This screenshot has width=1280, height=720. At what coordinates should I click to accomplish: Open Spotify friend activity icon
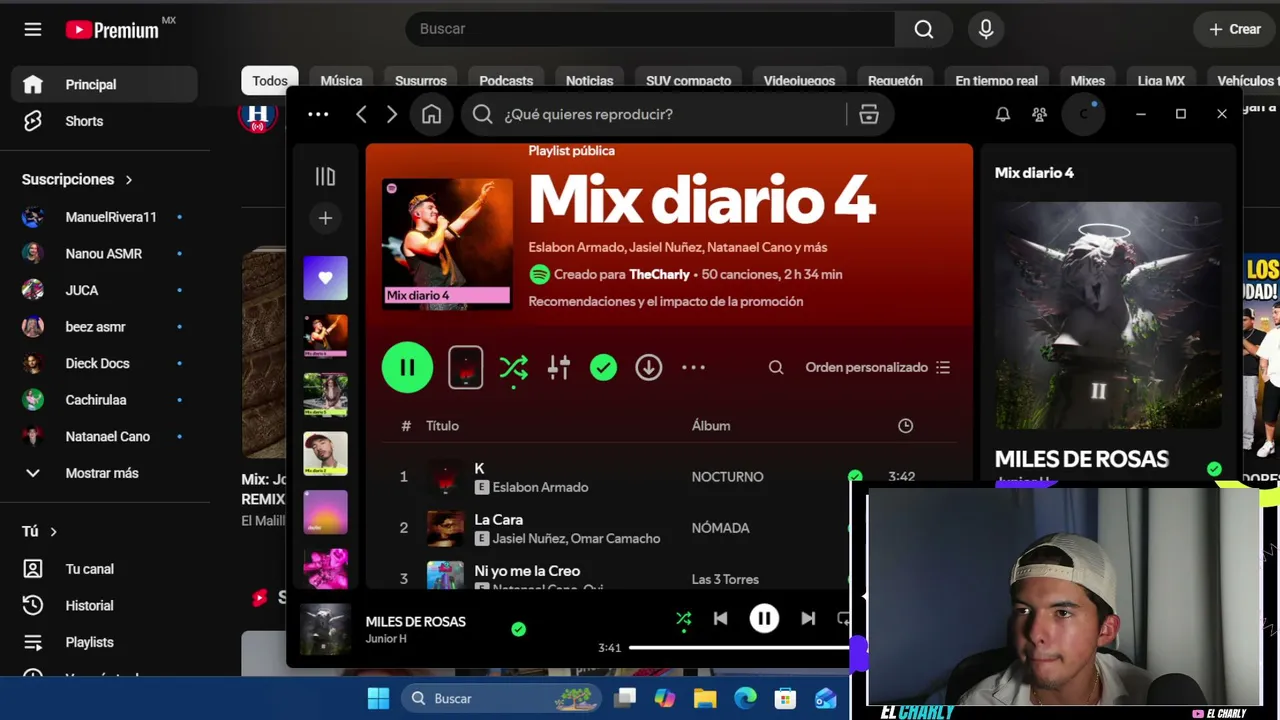tap(1040, 114)
